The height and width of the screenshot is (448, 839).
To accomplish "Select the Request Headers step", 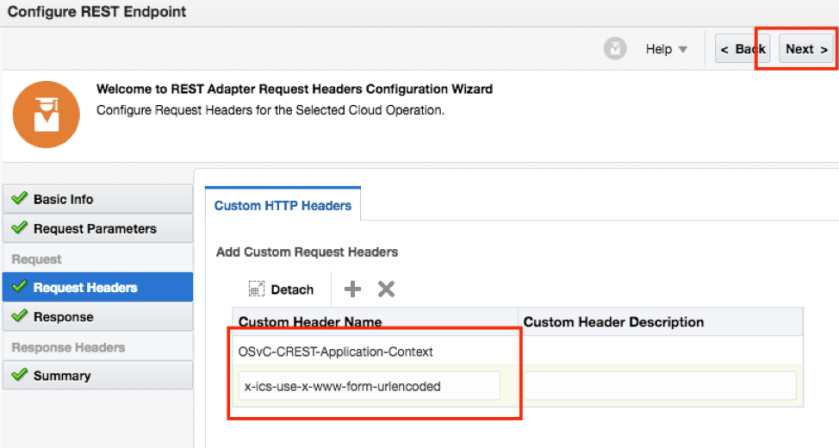I will tap(85, 288).
